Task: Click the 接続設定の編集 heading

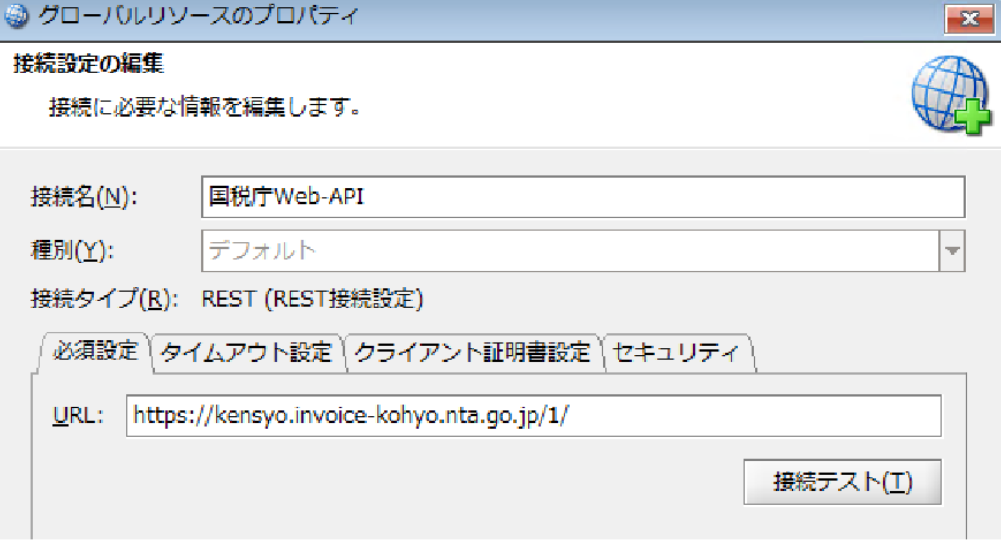Action: pyautogui.click(x=88, y=63)
